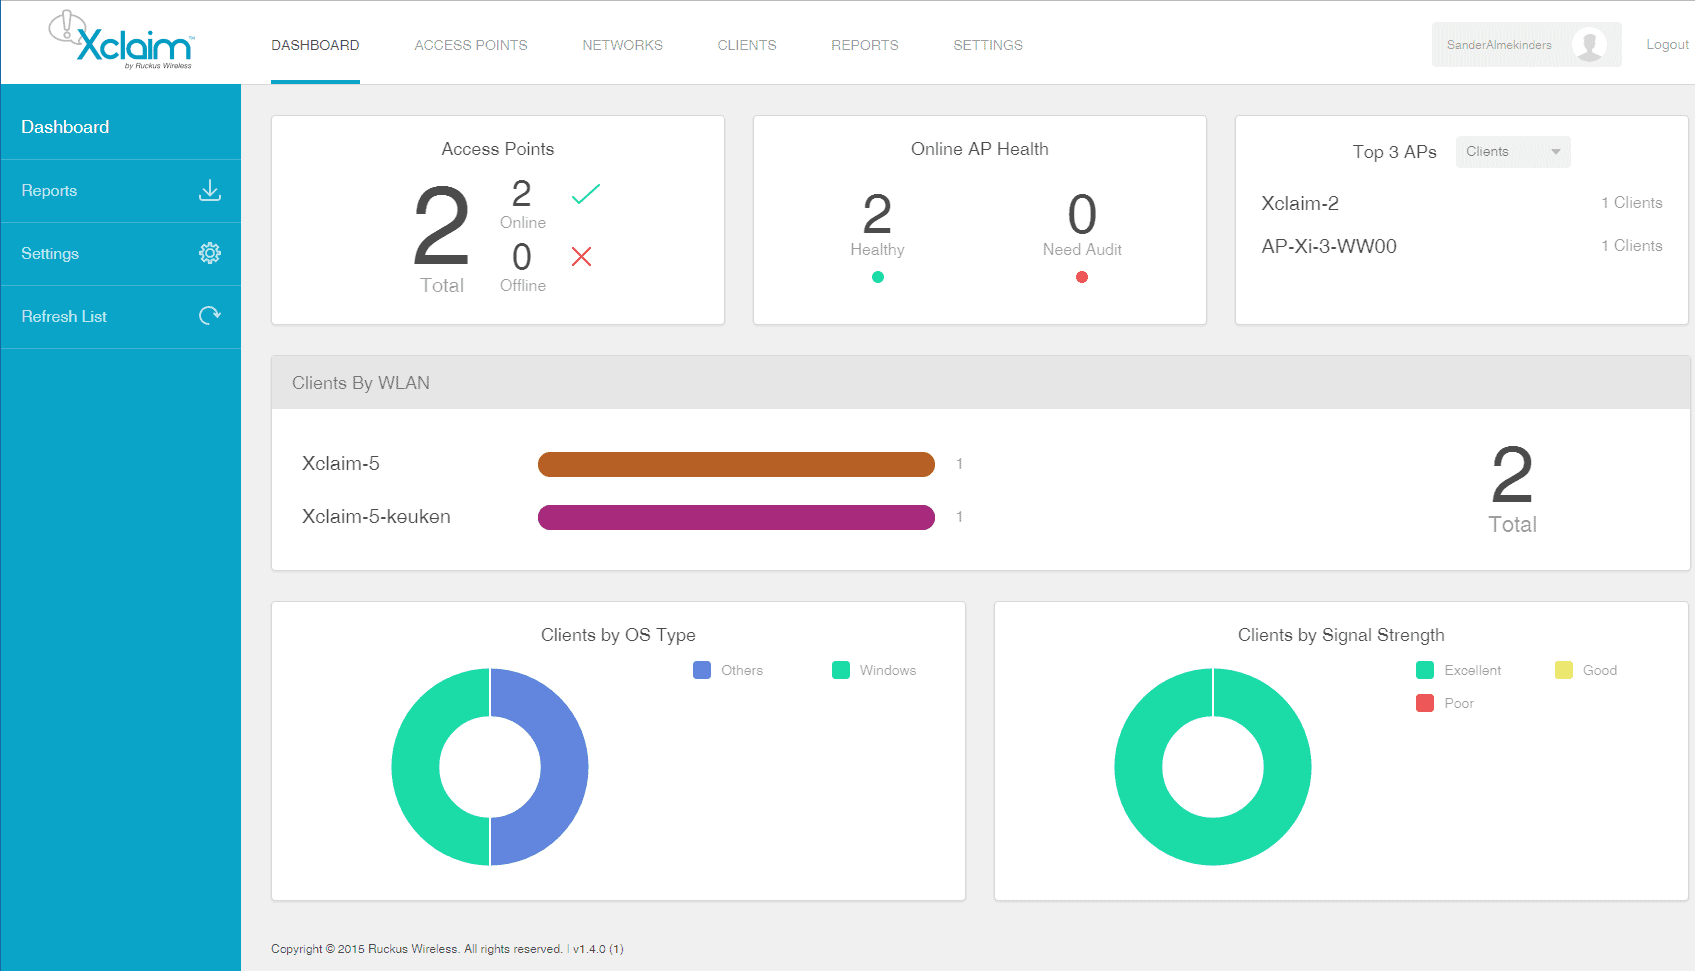Click the Poor red legend swatch
Image resolution: width=1695 pixels, height=971 pixels.
[1425, 703]
